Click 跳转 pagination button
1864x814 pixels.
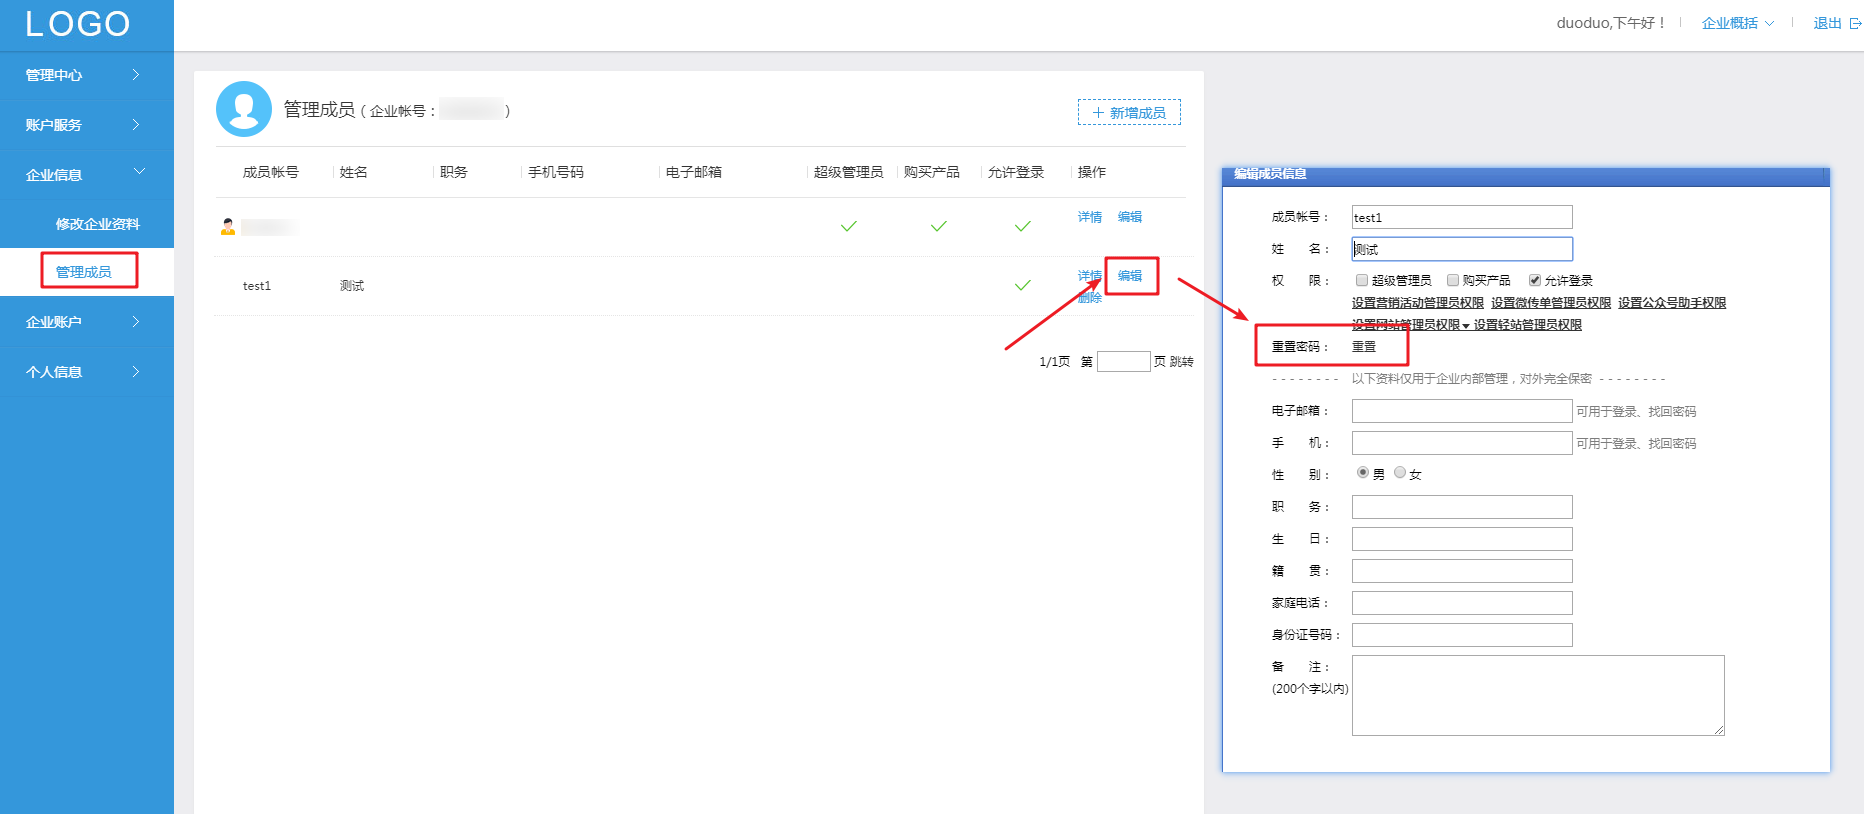tap(1182, 362)
